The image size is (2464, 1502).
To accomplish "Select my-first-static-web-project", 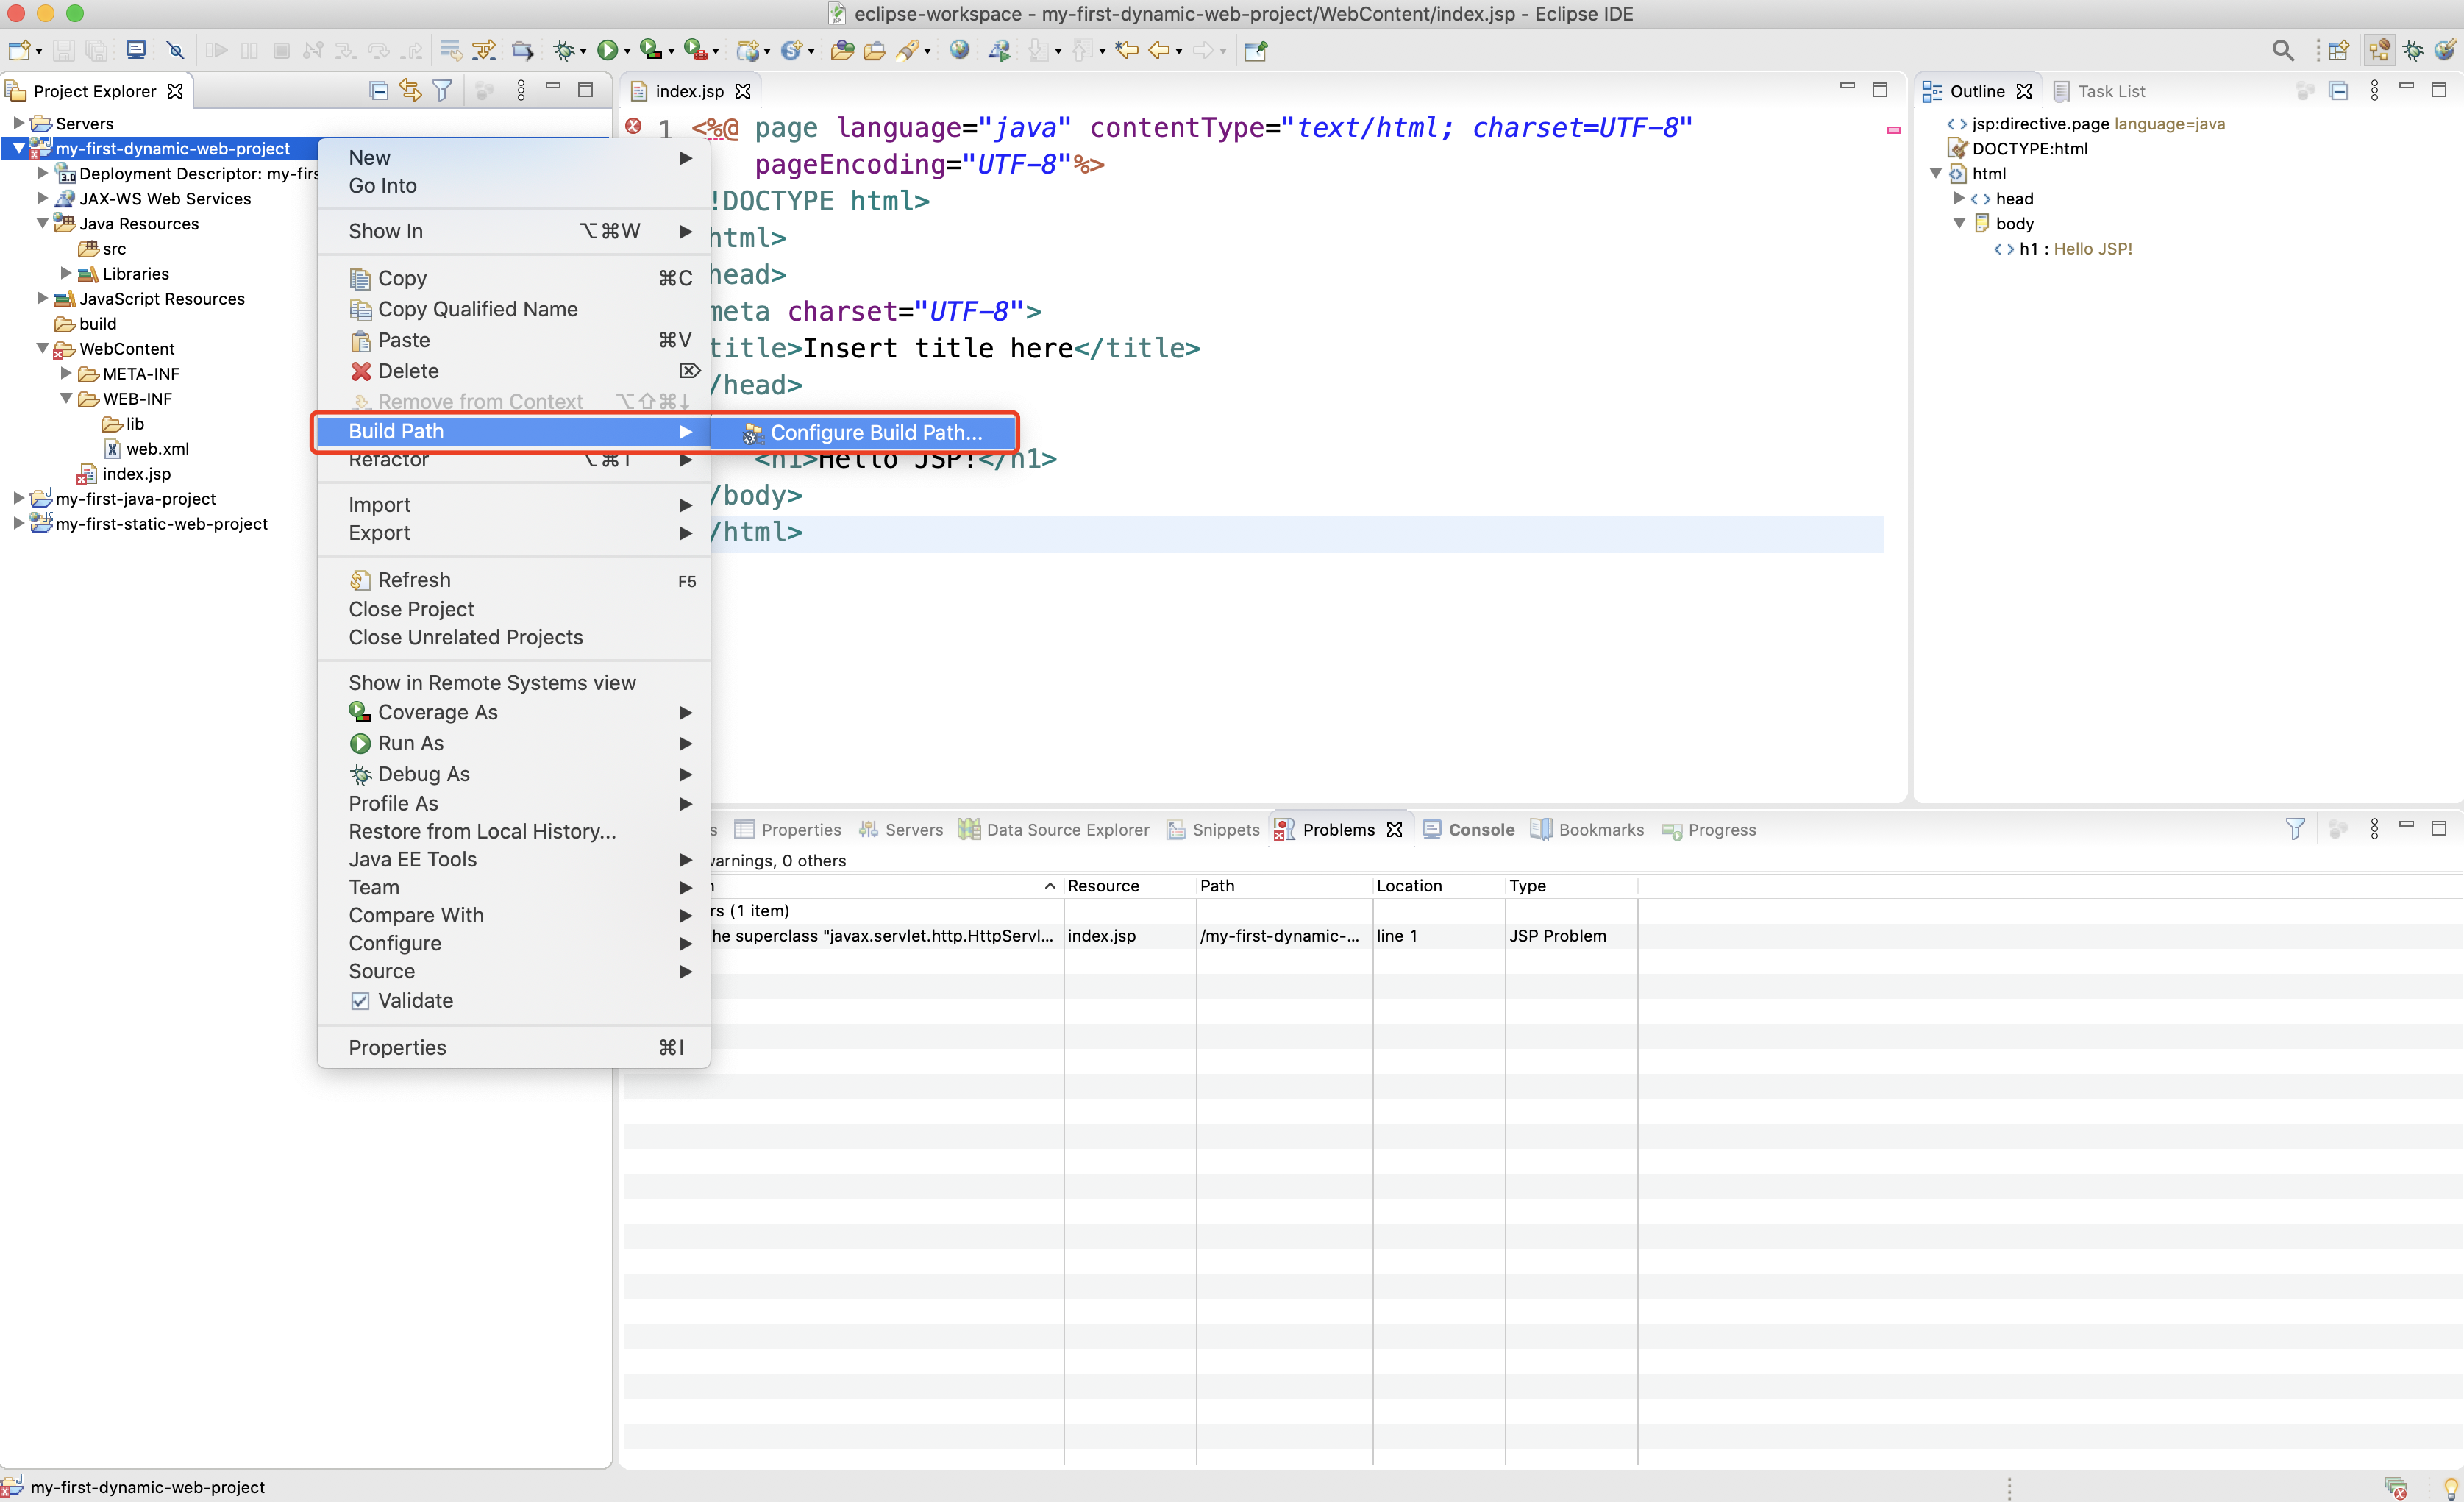I will pos(150,523).
